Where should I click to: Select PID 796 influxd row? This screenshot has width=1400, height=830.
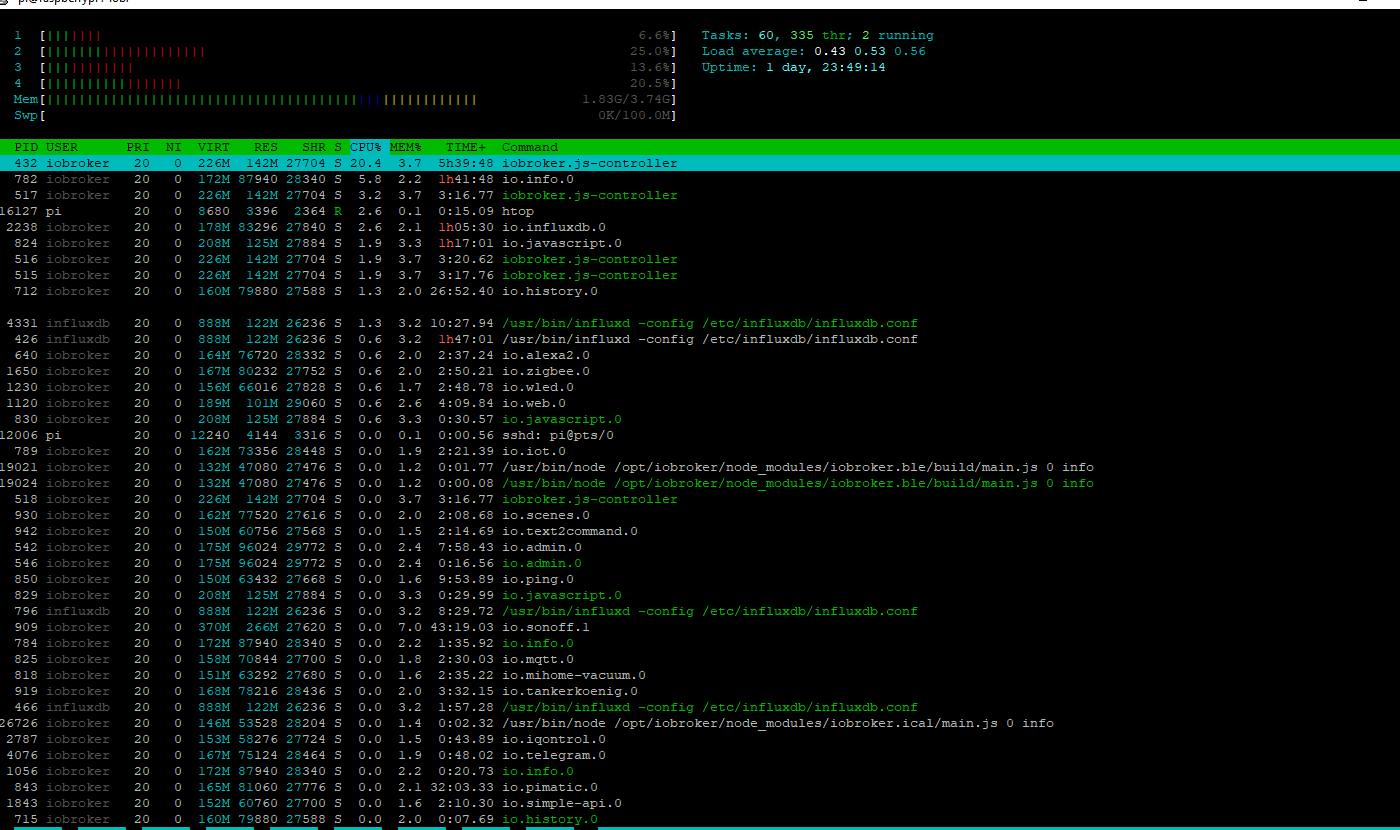click(700, 611)
